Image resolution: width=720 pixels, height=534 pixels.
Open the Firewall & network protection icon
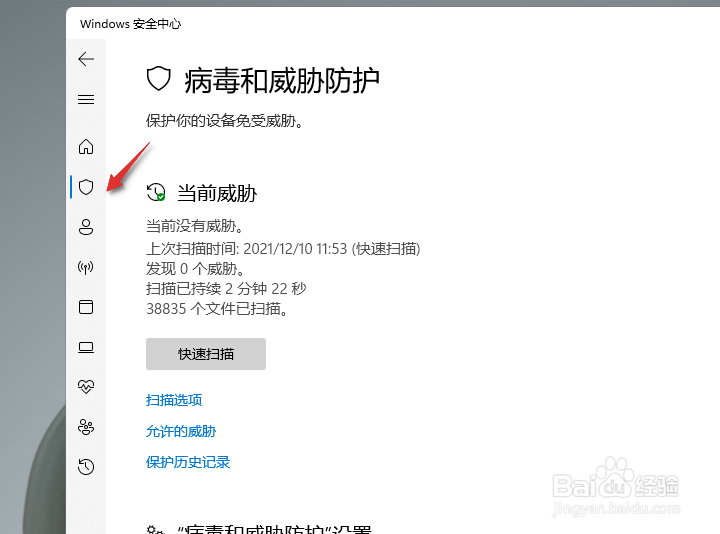pos(86,267)
